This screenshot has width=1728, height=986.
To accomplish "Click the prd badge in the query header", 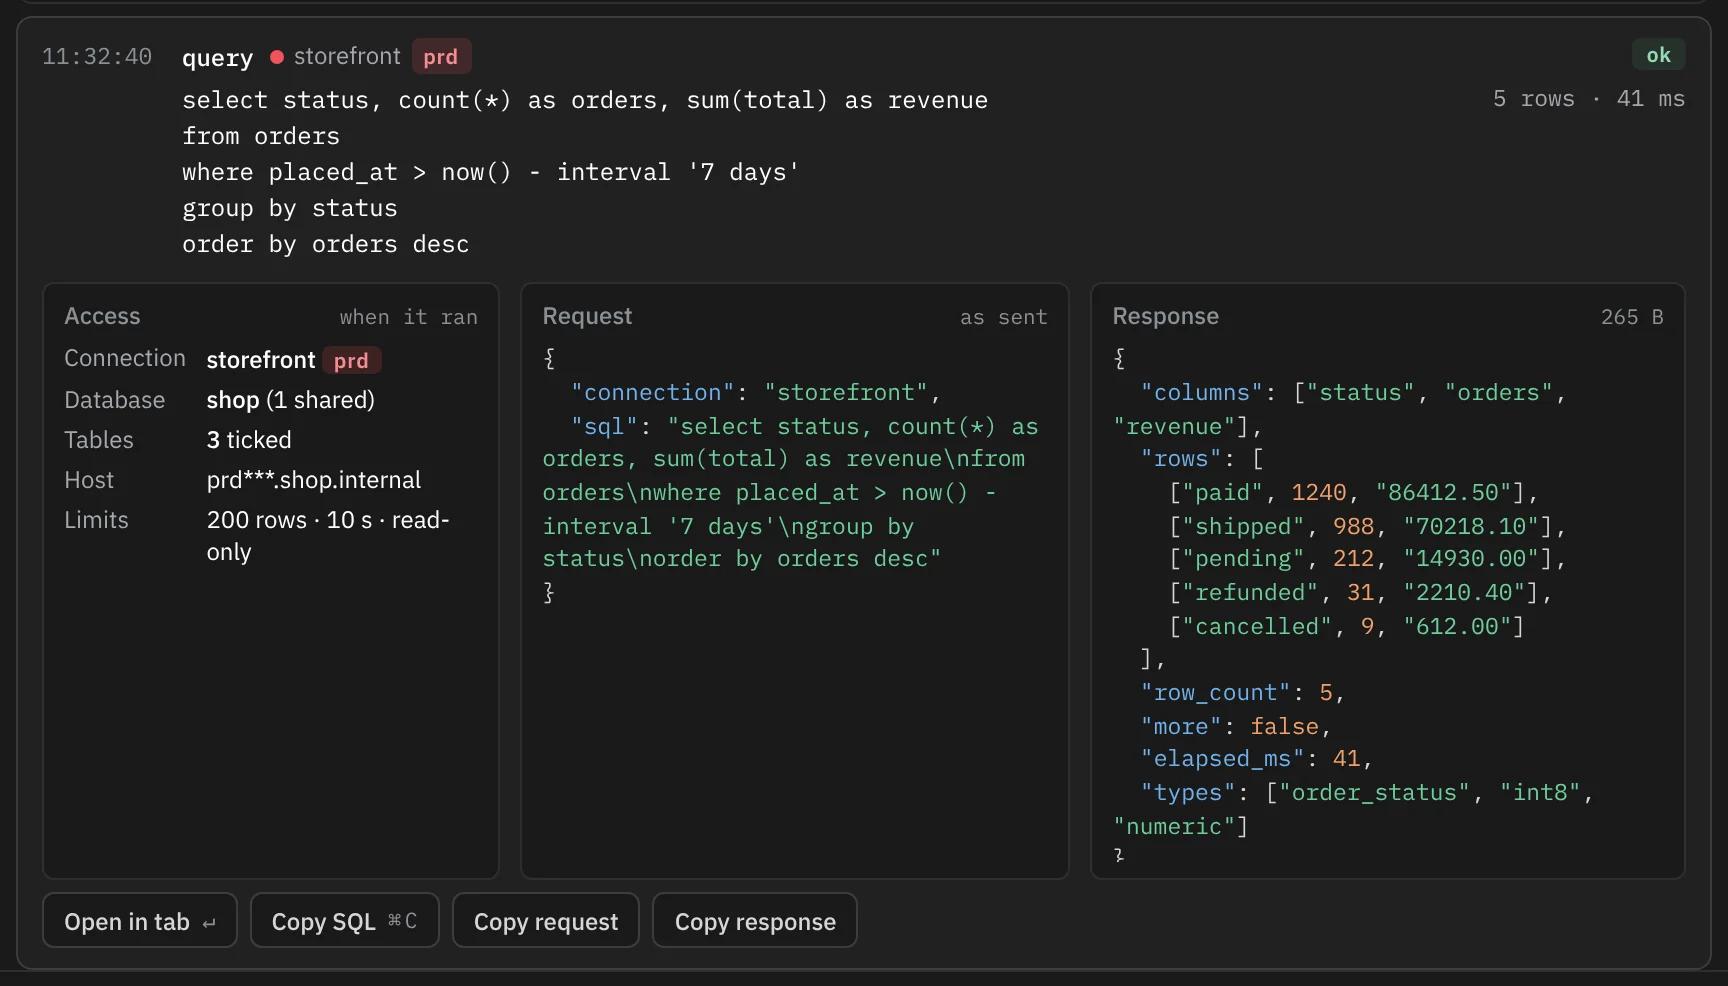I will 441,57.
